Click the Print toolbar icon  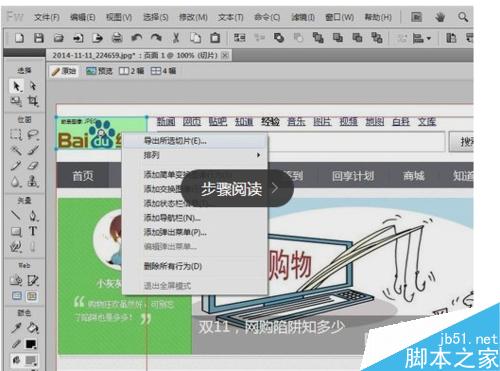point(117,38)
